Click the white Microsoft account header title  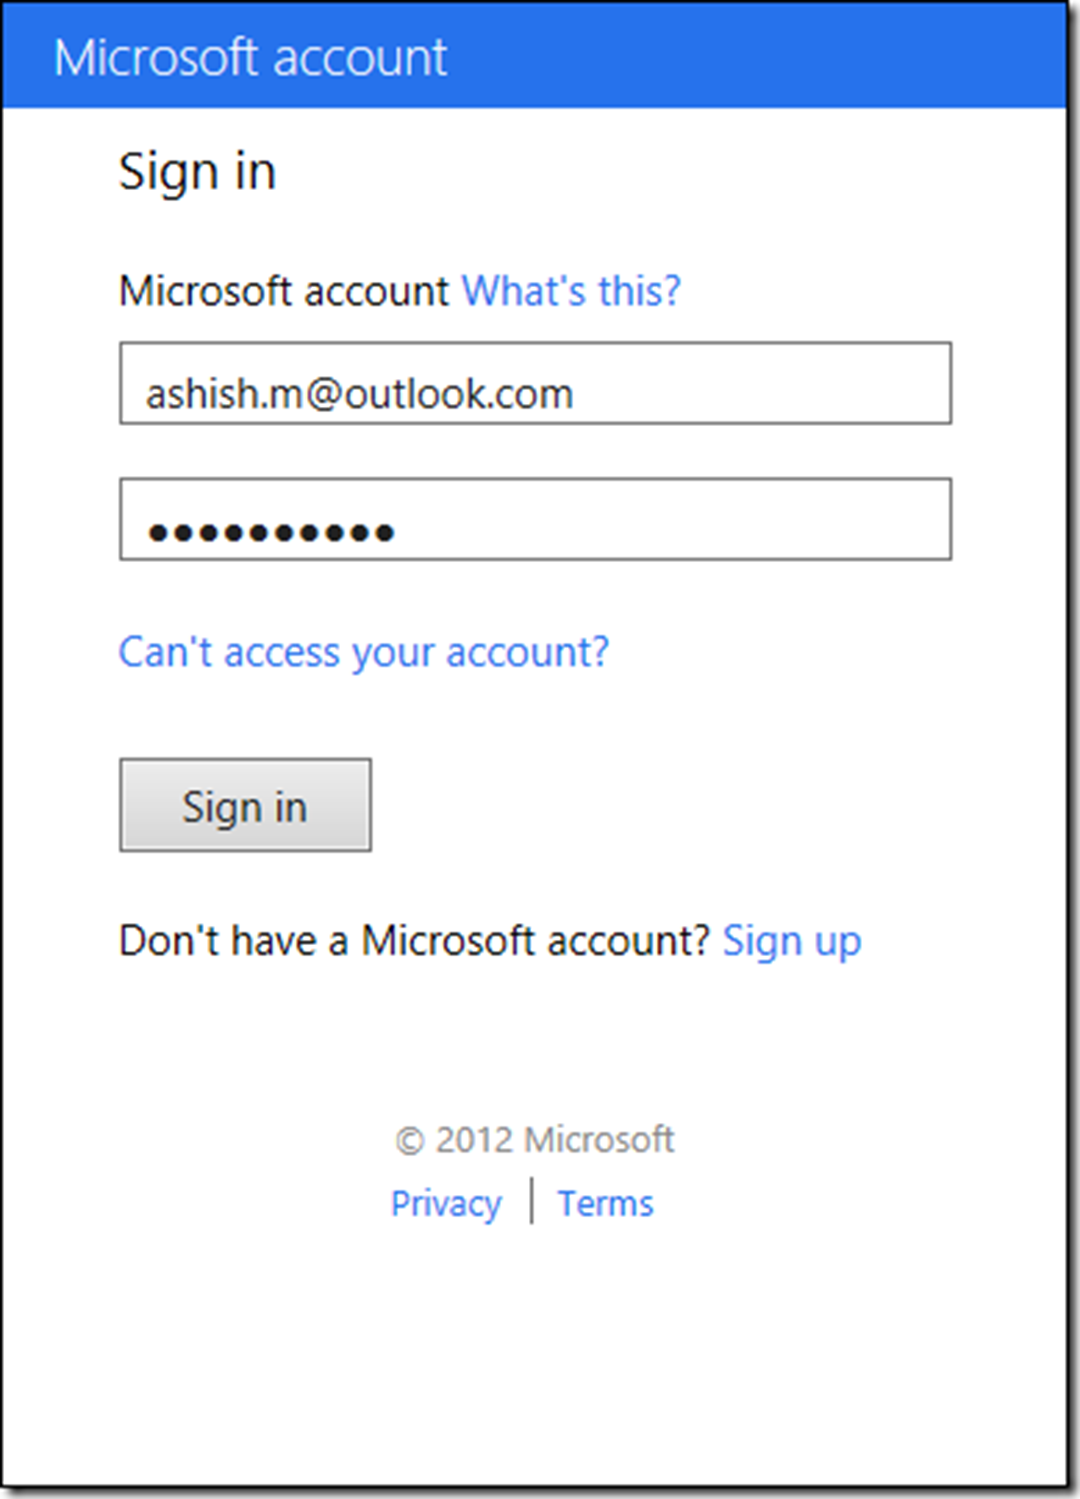point(250,57)
